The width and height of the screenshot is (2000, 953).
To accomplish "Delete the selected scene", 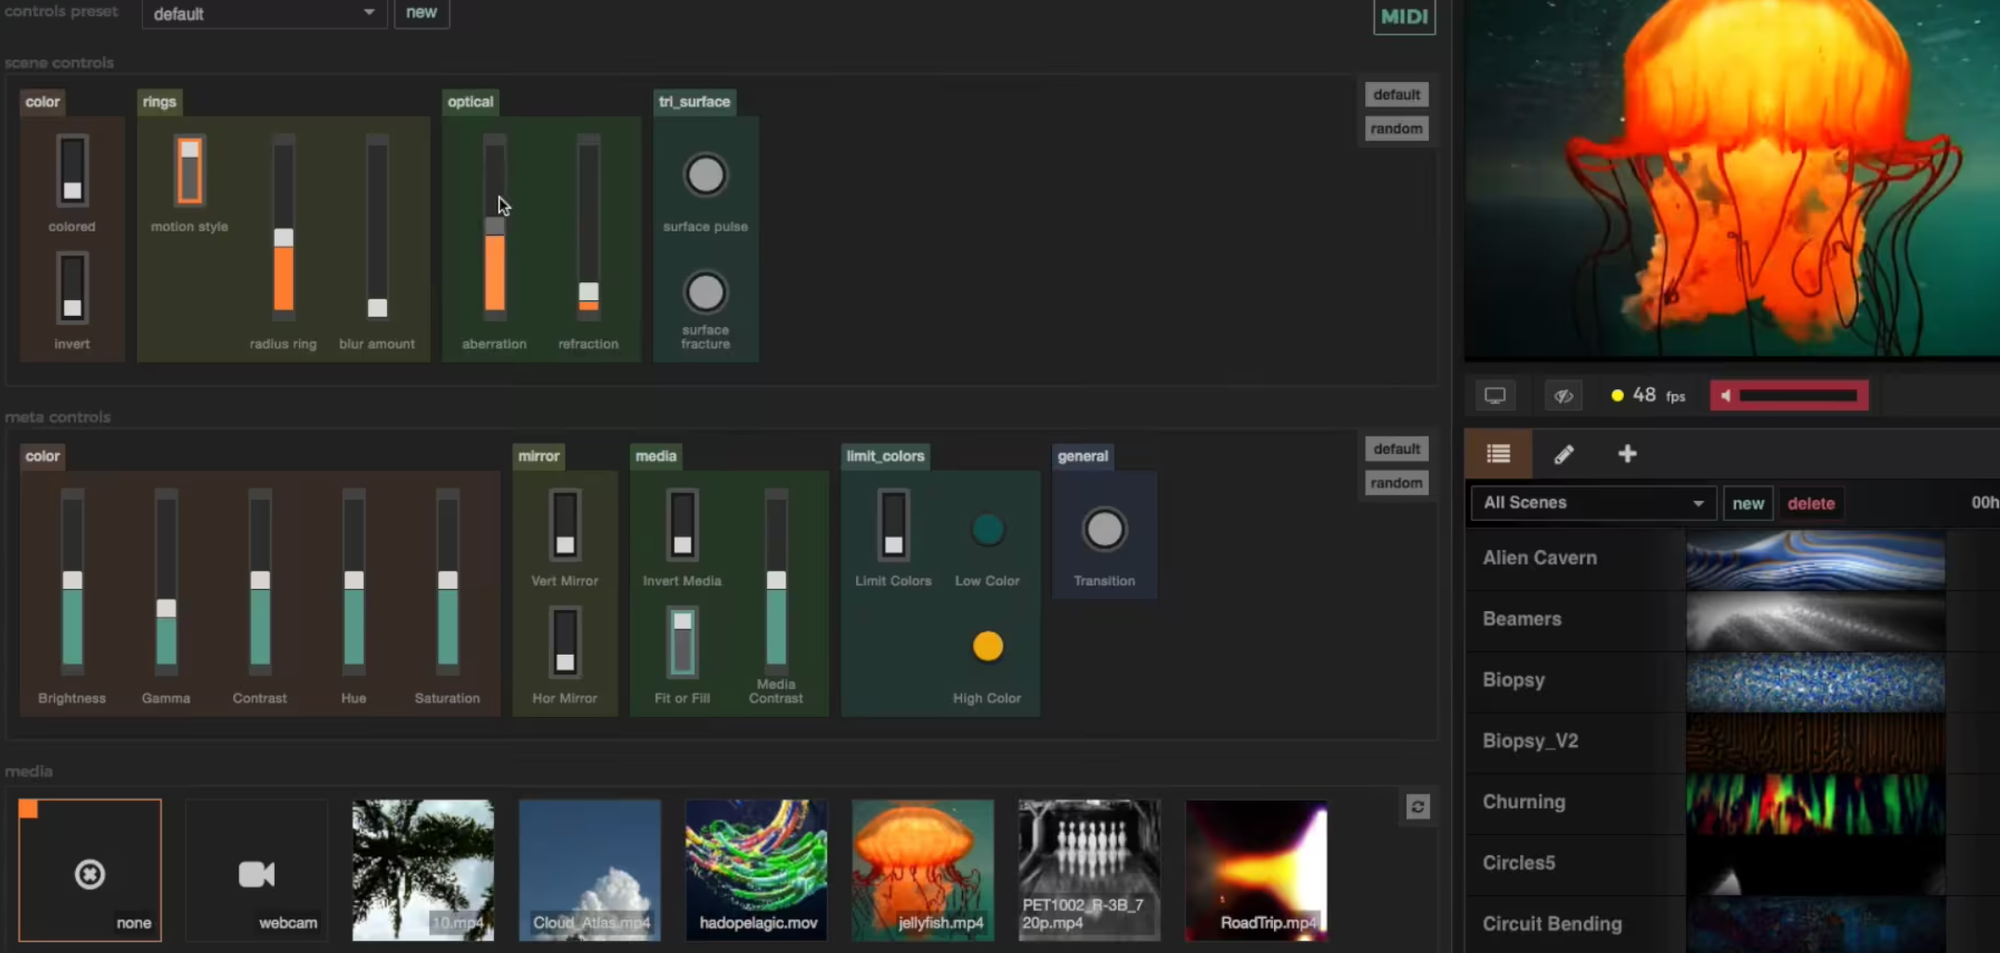I will [x=1810, y=503].
